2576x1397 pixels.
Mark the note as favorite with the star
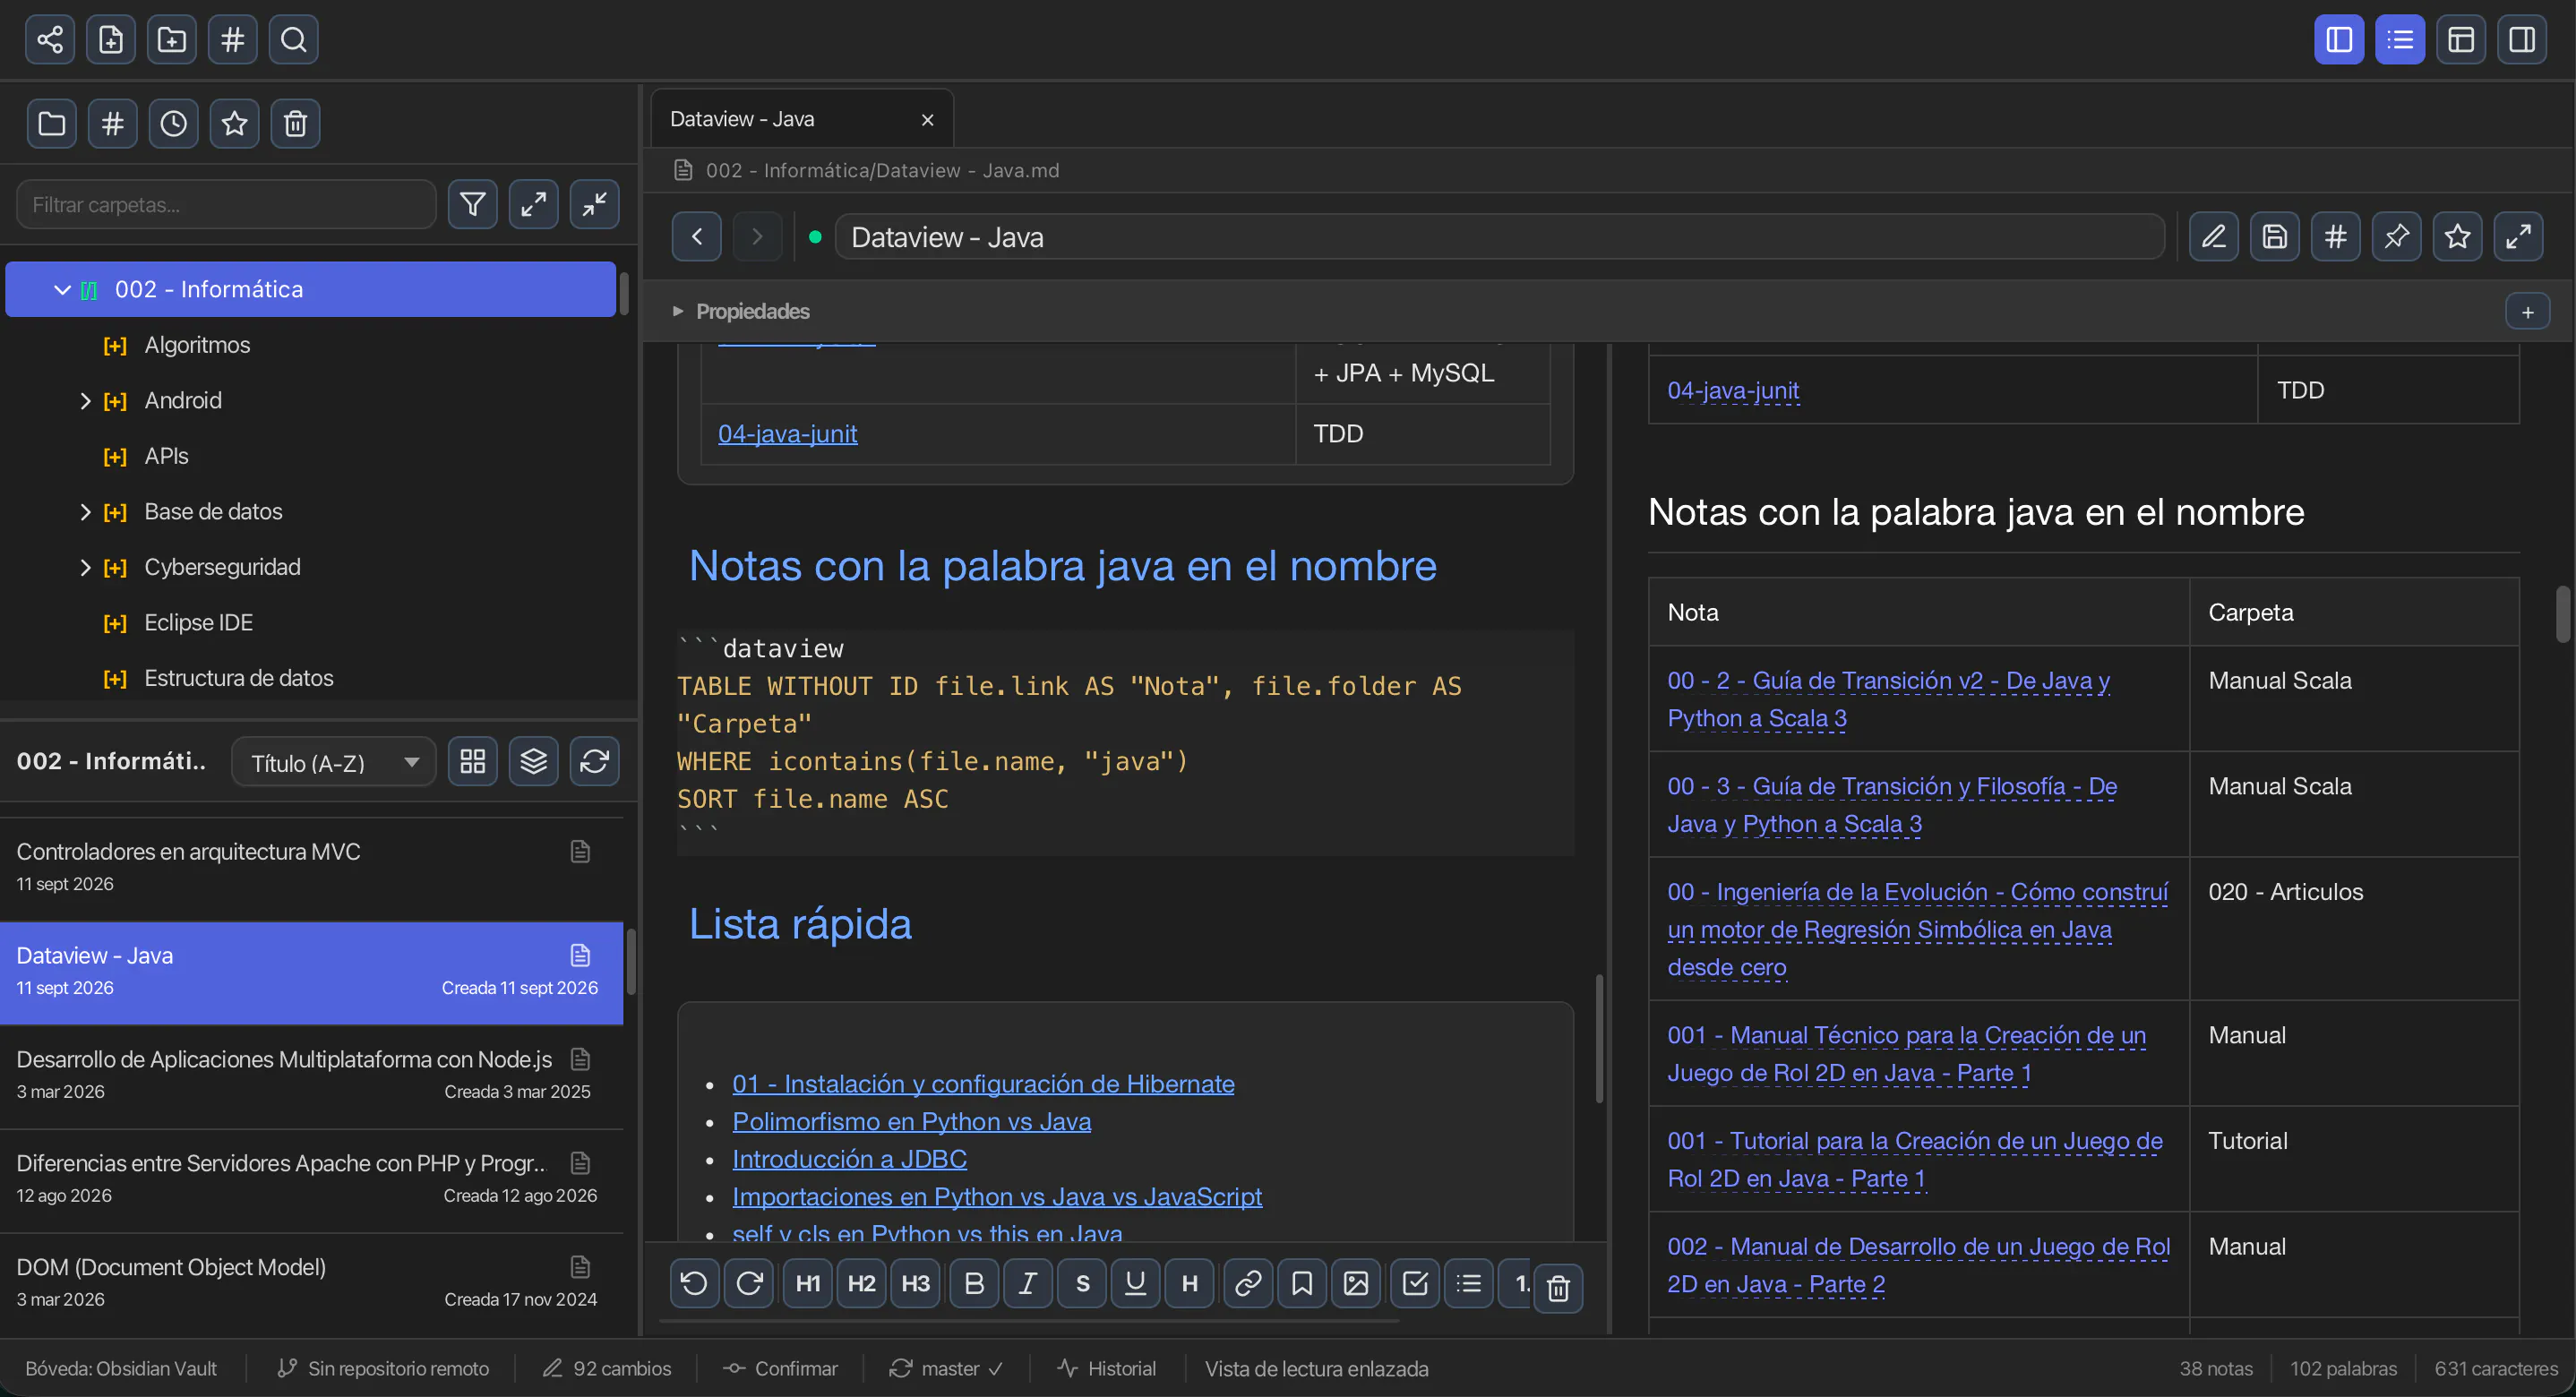(x=2458, y=237)
